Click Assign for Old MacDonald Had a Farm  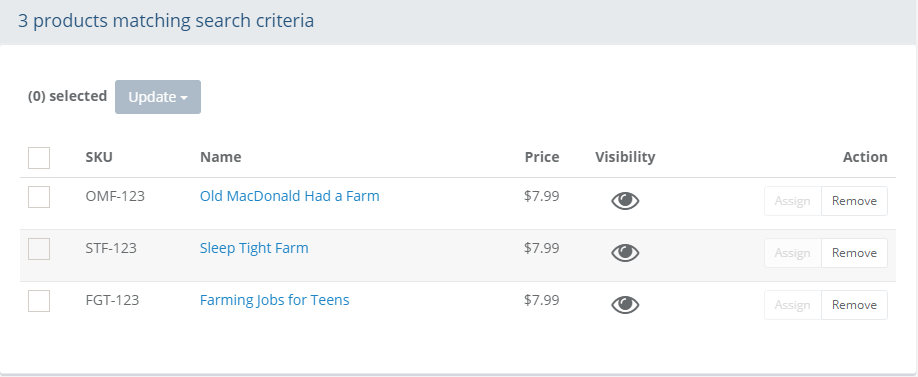793,201
